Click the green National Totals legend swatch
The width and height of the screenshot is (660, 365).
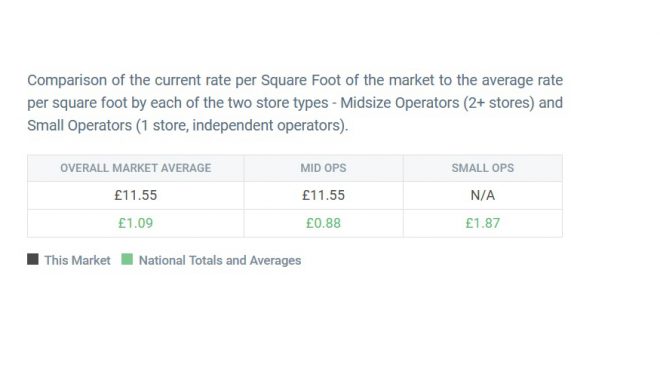[x=127, y=259]
